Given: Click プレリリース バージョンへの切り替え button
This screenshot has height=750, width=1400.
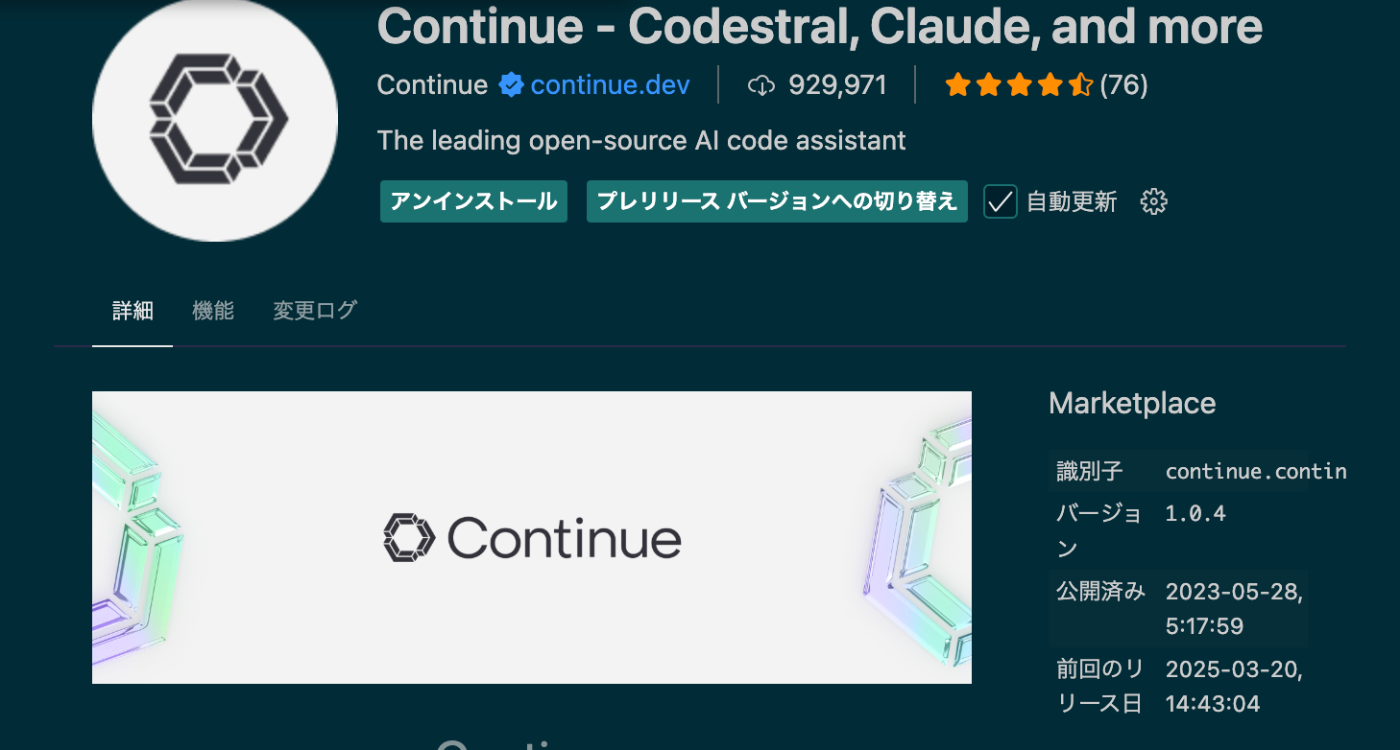Looking at the screenshot, I should click(x=777, y=201).
